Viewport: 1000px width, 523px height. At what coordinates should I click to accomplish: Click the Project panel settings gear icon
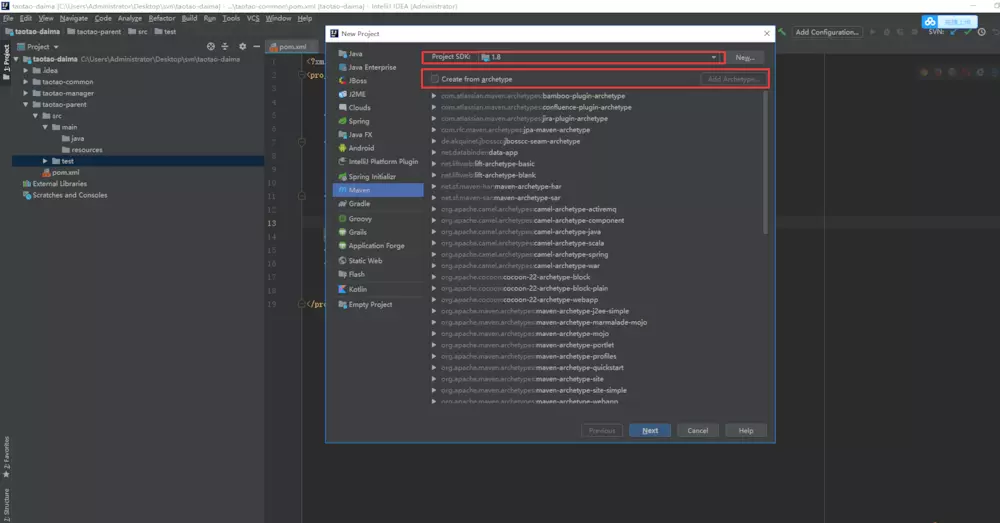pyautogui.click(x=242, y=47)
